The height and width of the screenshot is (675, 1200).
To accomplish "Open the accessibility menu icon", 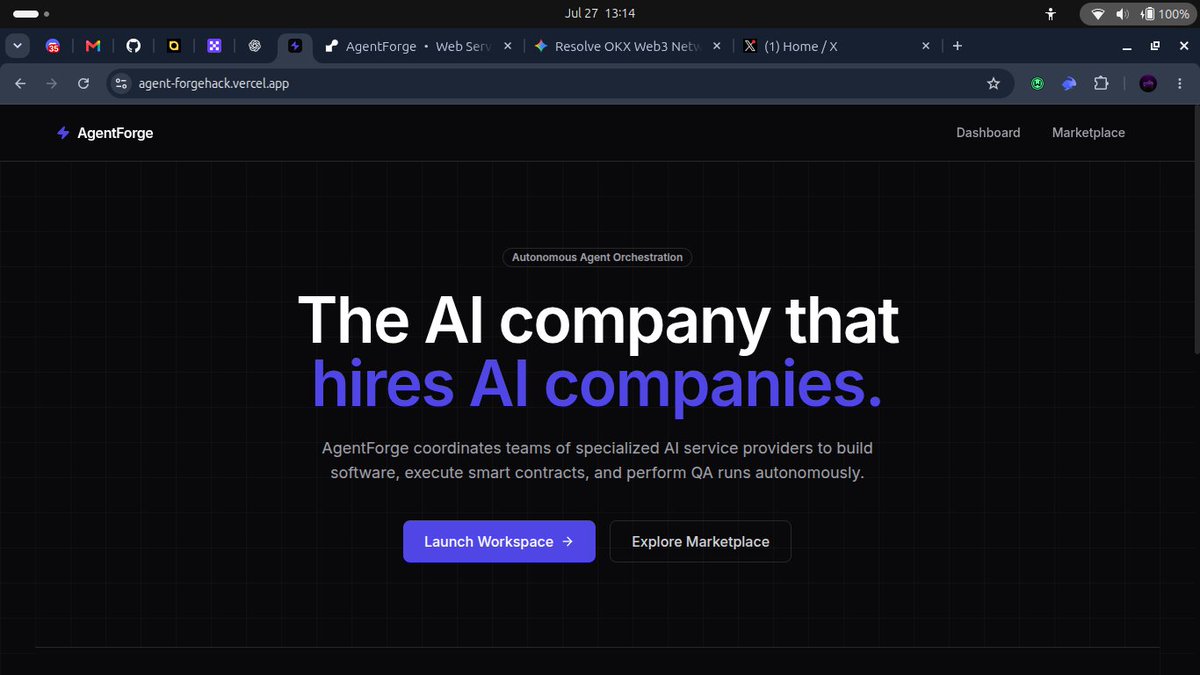I will [x=1050, y=14].
